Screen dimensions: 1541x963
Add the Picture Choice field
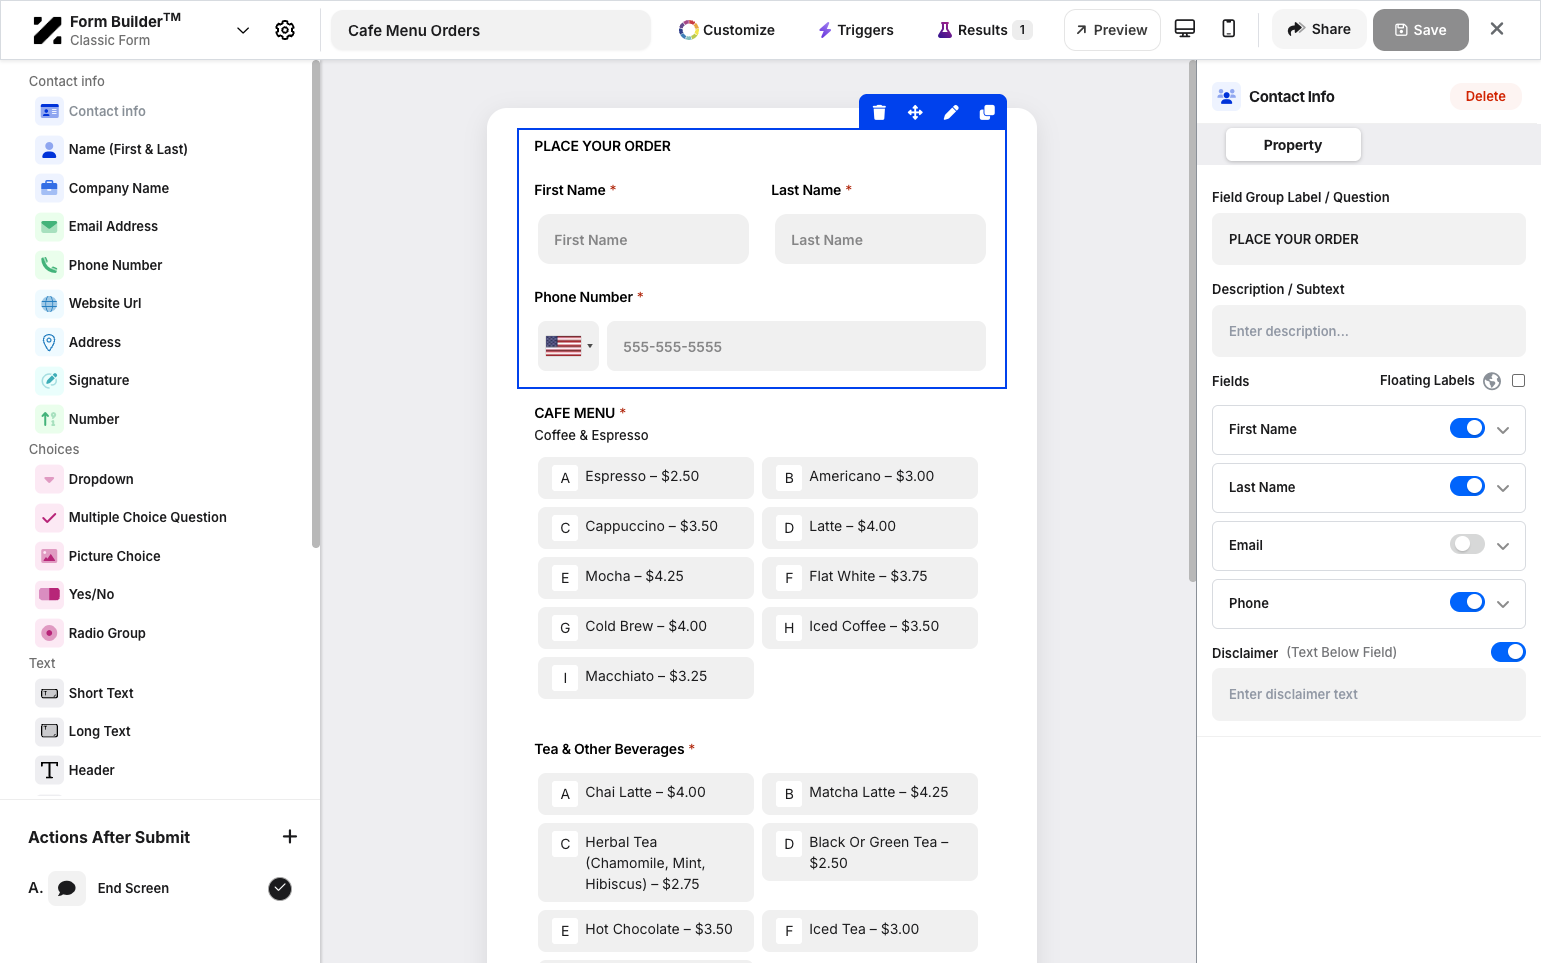(x=114, y=556)
